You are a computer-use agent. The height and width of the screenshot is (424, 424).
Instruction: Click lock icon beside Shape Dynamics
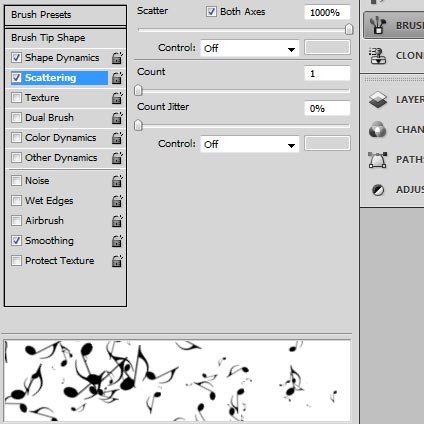click(x=117, y=58)
